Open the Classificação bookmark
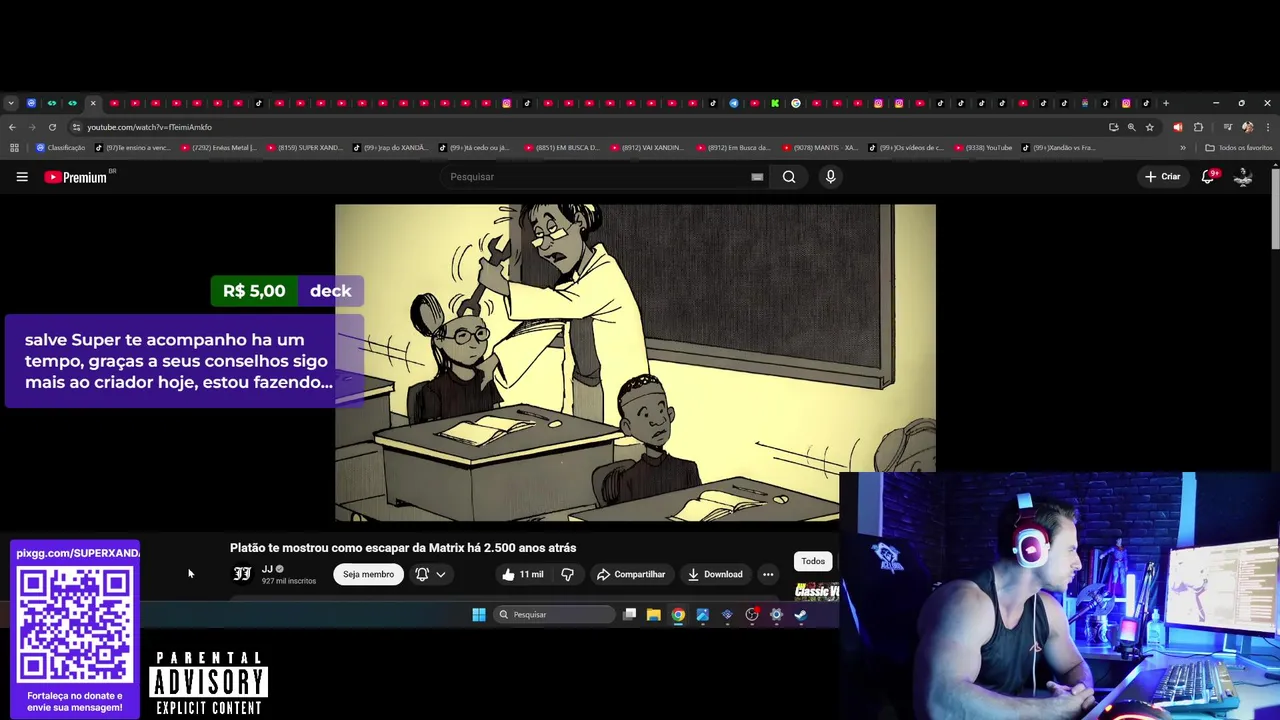 pyautogui.click(x=61, y=148)
